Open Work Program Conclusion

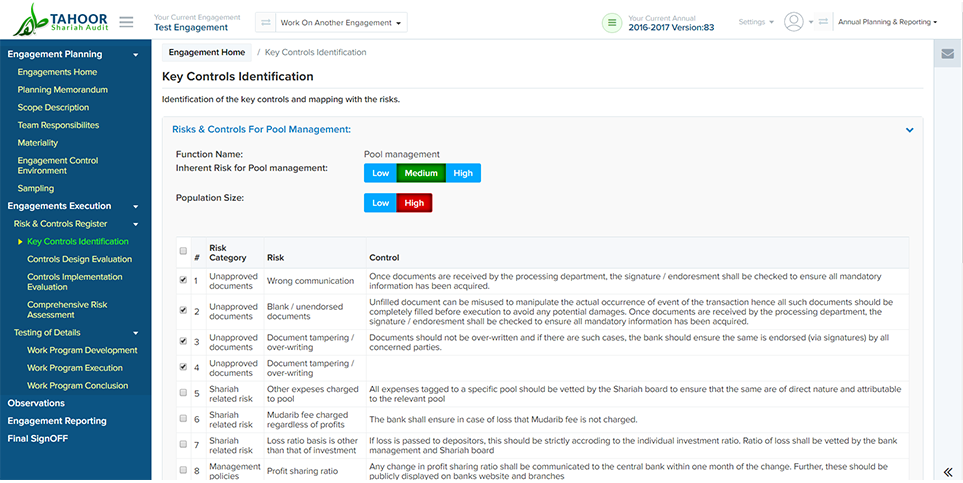click(78, 386)
